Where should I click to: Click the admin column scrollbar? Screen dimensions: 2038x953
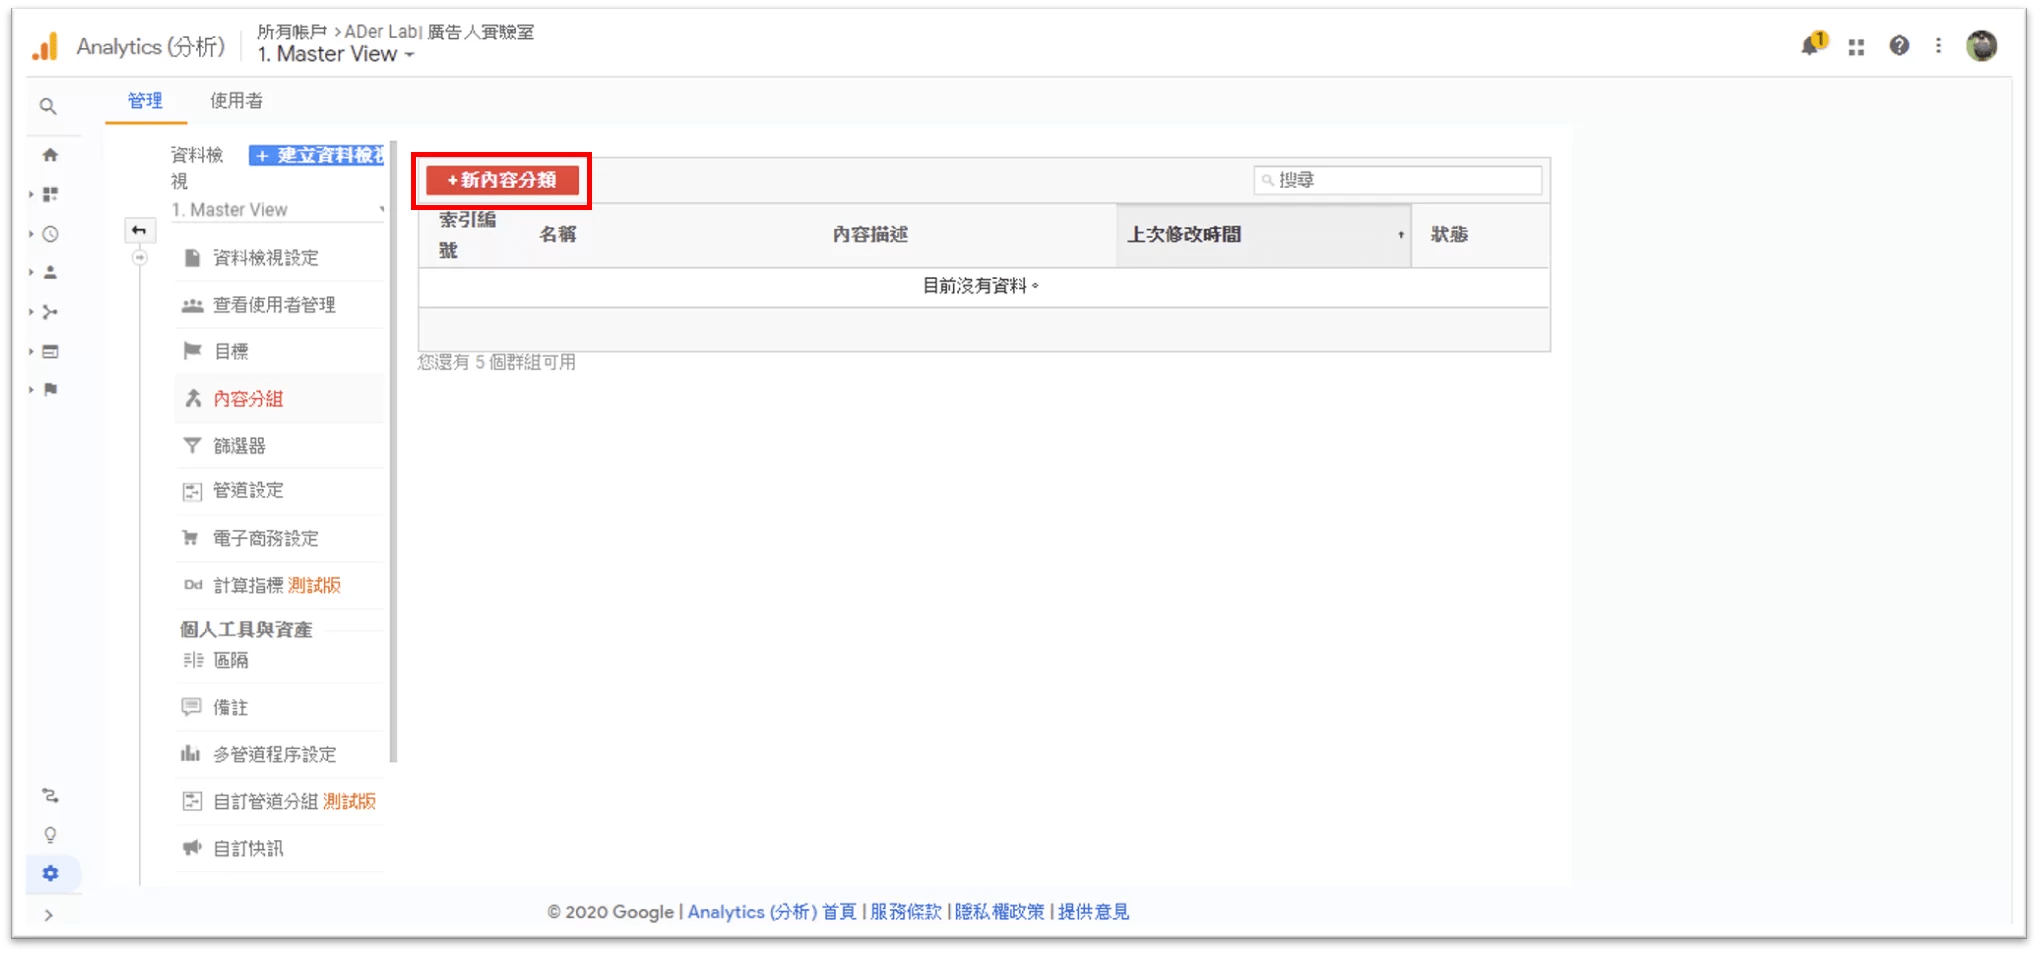[x=393, y=451]
